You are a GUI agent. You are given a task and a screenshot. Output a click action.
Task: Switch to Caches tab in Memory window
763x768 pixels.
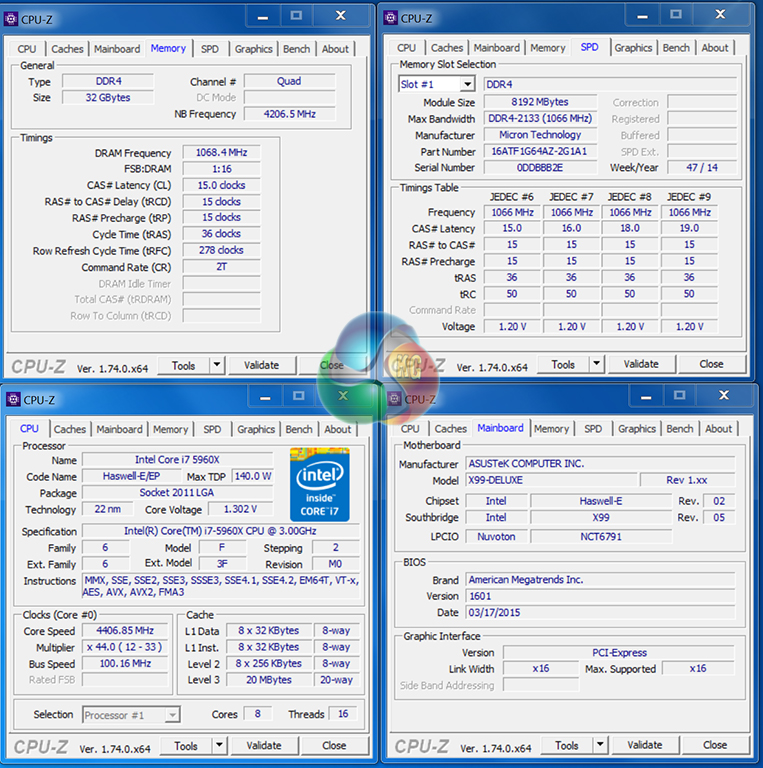coord(67,49)
